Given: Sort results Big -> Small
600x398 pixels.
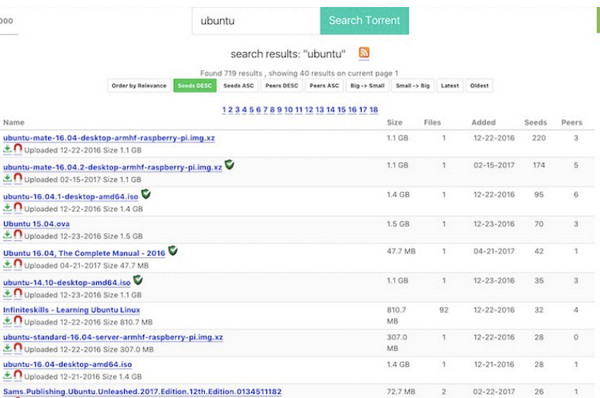Looking at the screenshot, I should 367,86.
